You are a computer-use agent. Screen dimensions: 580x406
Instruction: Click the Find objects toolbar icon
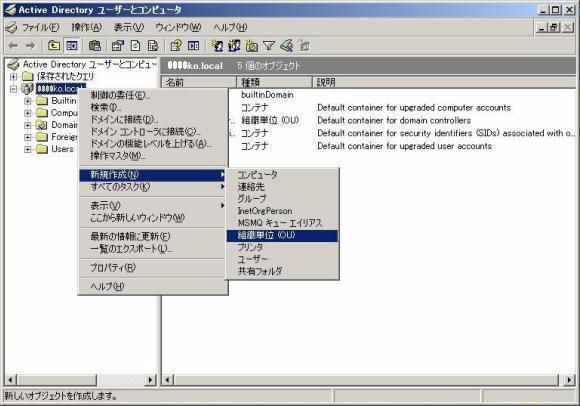pyautogui.click(x=287, y=46)
